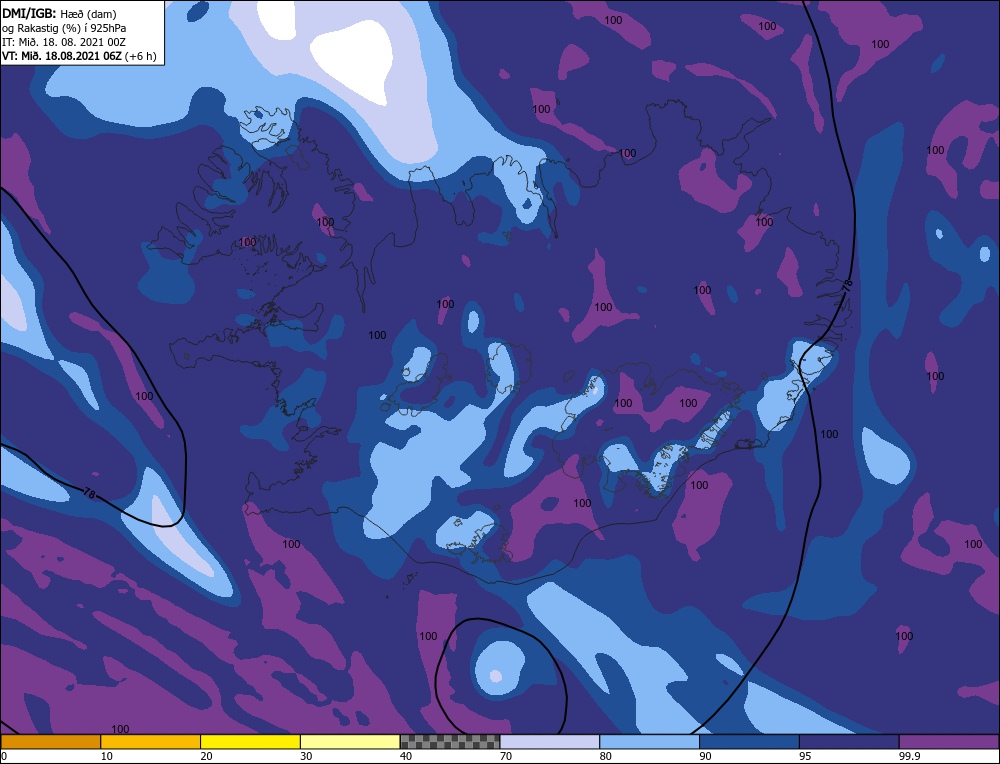
Task: Click the 'og Rakastig (%) í 925hPa' line
Action: (64, 28)
